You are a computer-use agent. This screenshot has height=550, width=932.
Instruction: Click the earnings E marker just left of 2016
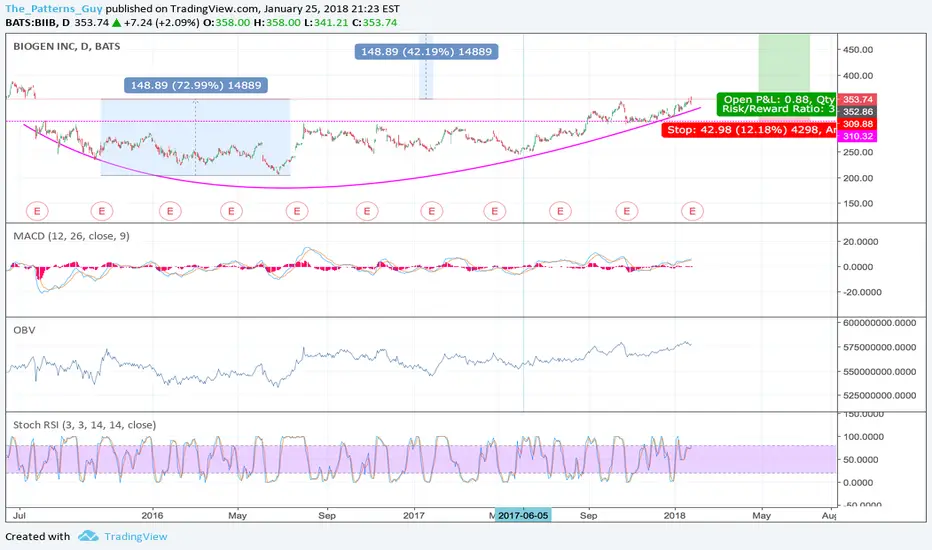click(x=102, y=210)
